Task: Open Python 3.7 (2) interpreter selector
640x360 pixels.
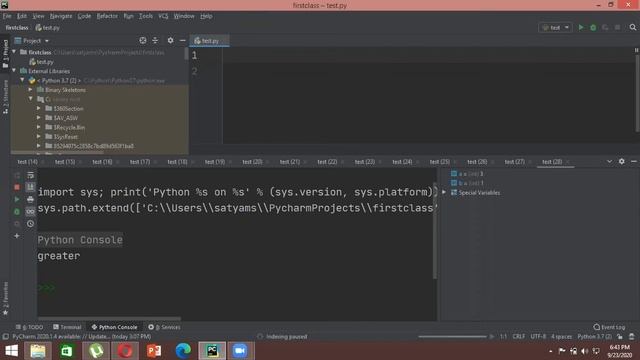Action: tap(594, 336)
